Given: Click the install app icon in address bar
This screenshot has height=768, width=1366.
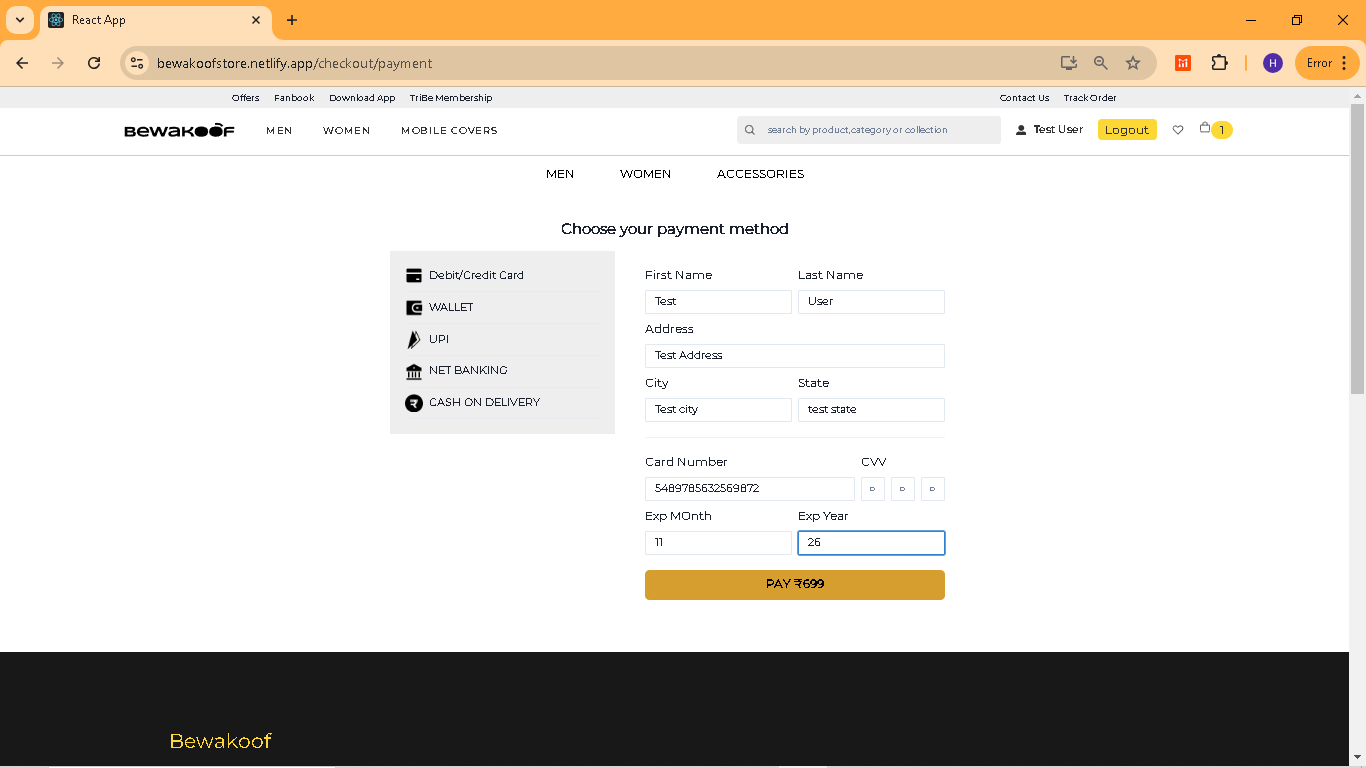Looking at the screenshot, I should point(1069,63).
